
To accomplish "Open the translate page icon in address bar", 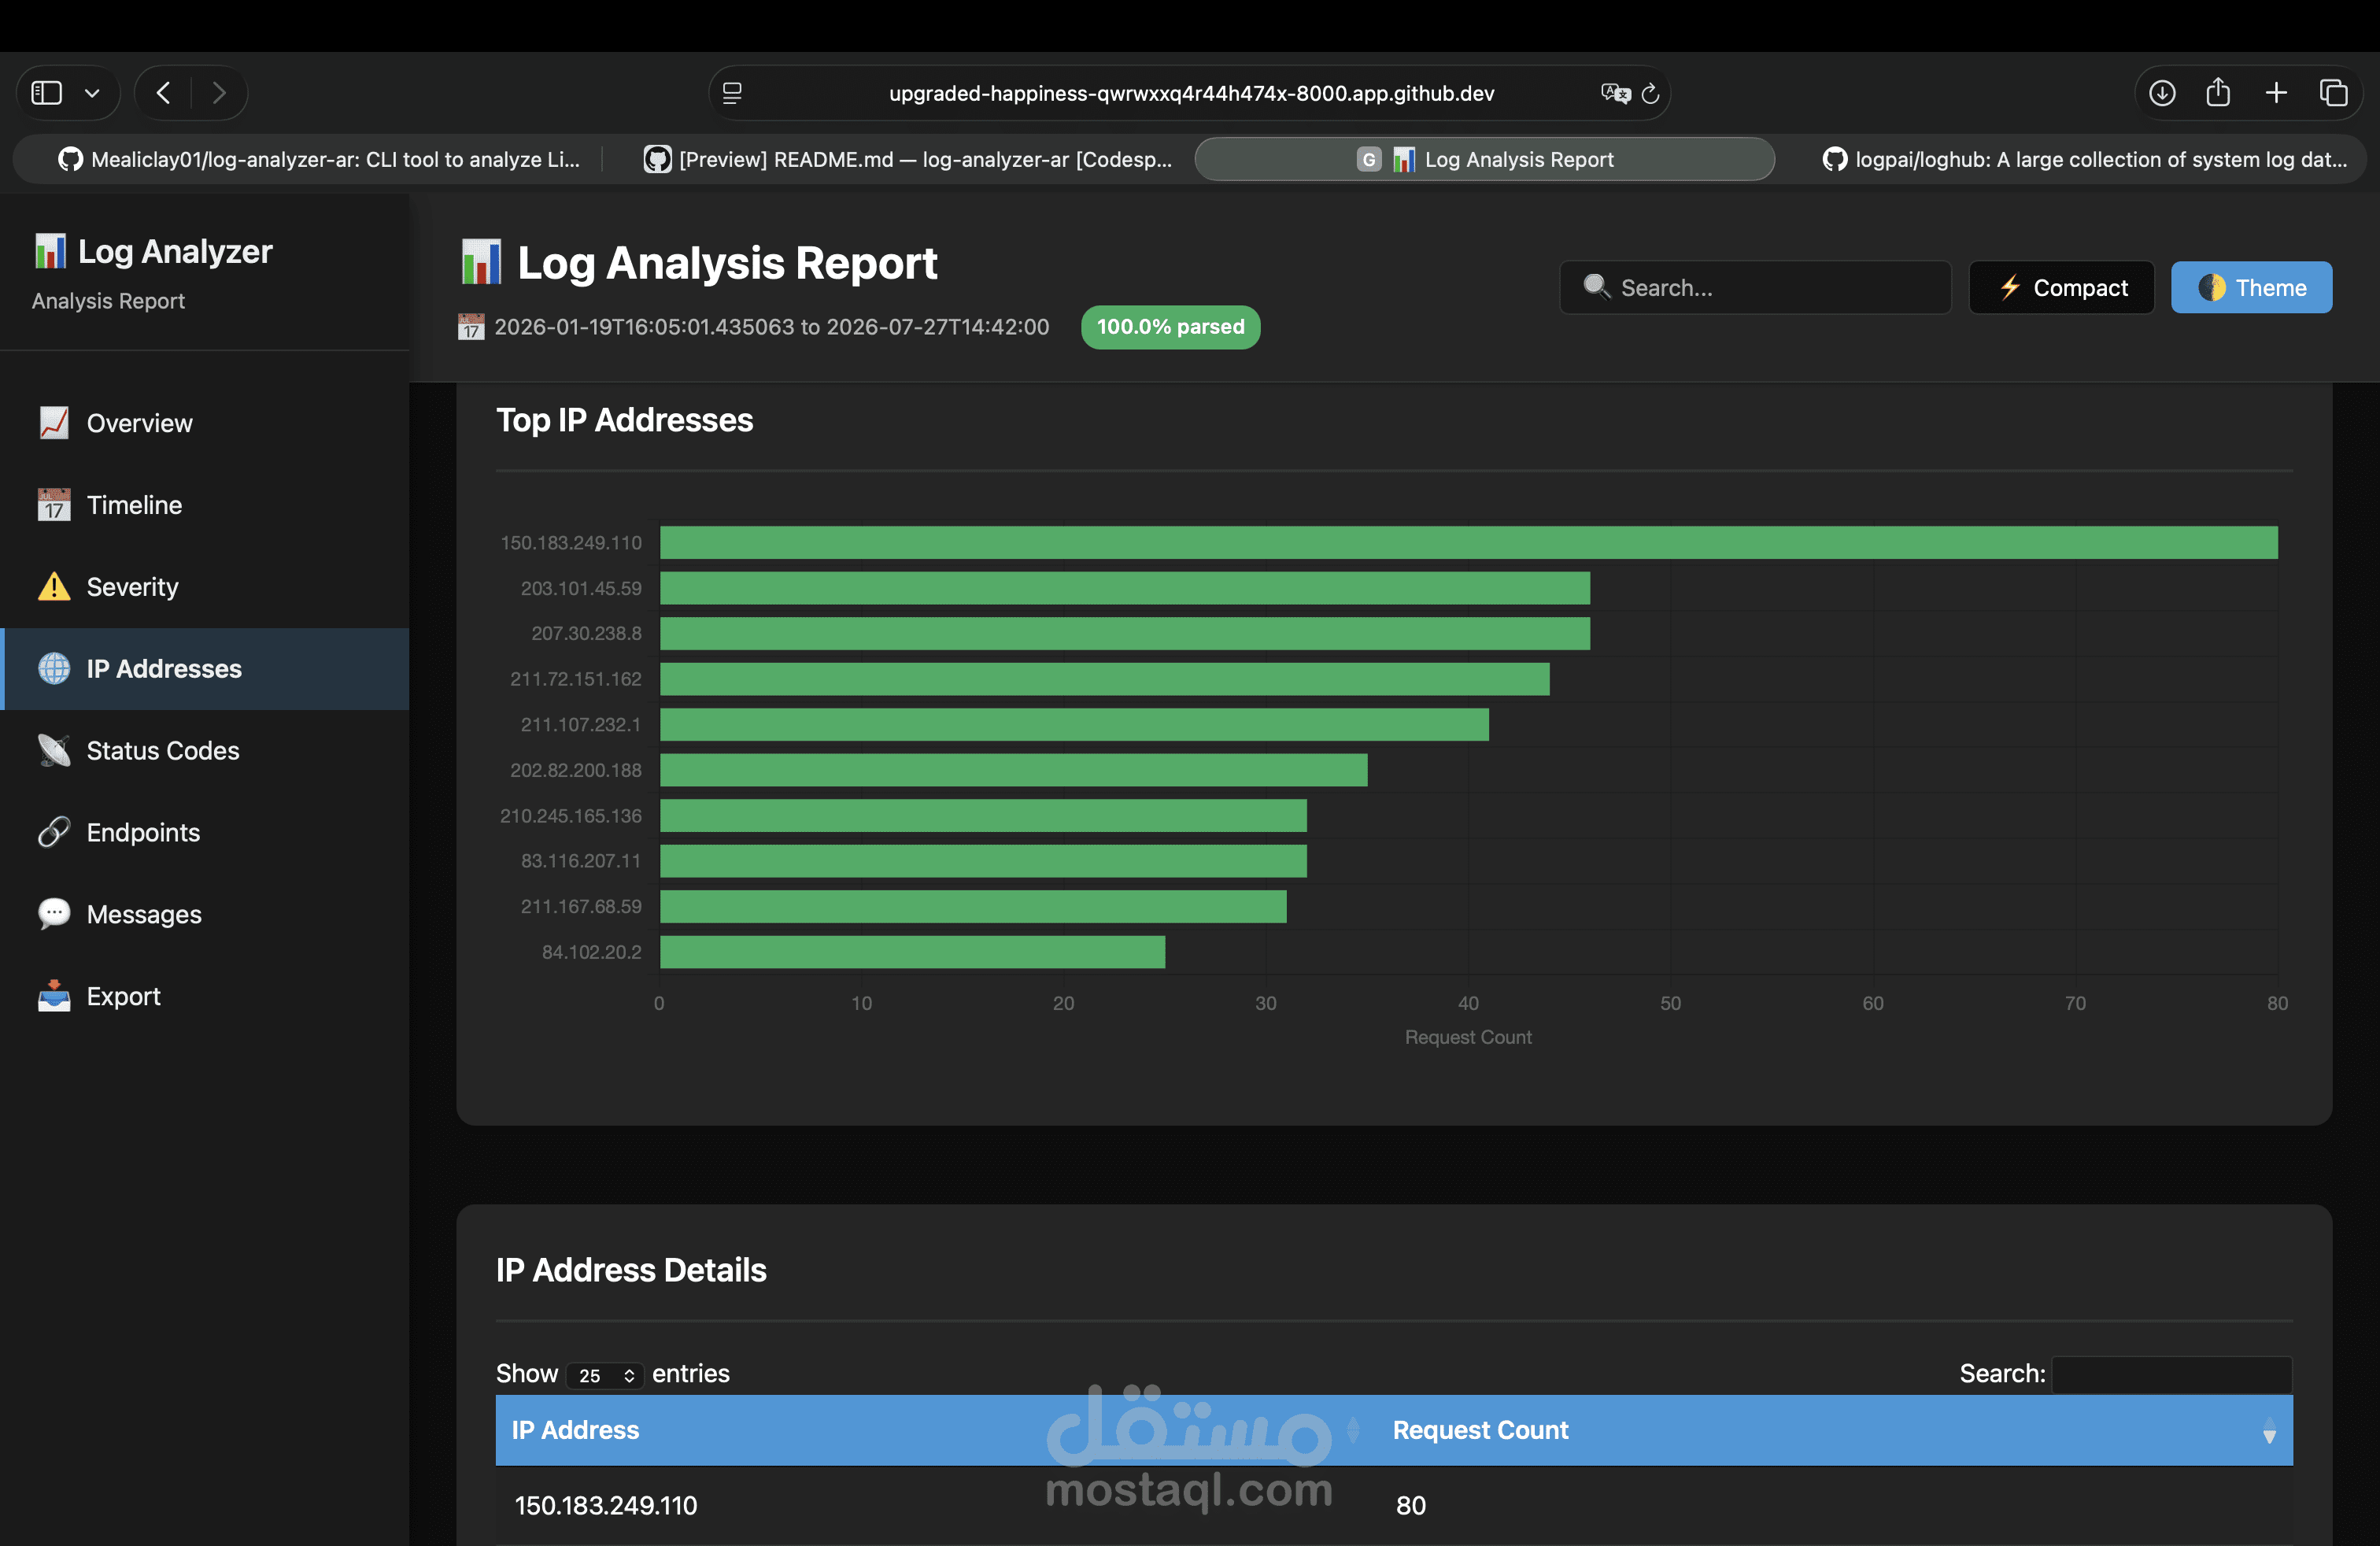I will (1614, 93).
